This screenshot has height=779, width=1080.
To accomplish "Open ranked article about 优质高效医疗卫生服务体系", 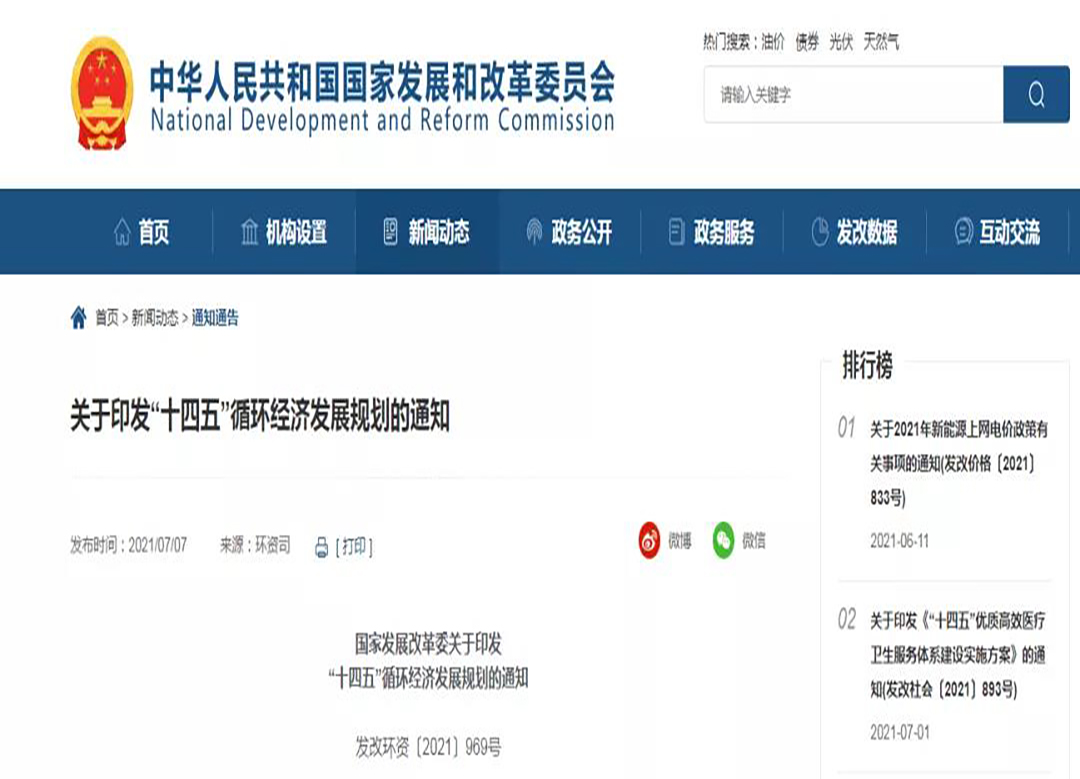I will coord(958,654).
